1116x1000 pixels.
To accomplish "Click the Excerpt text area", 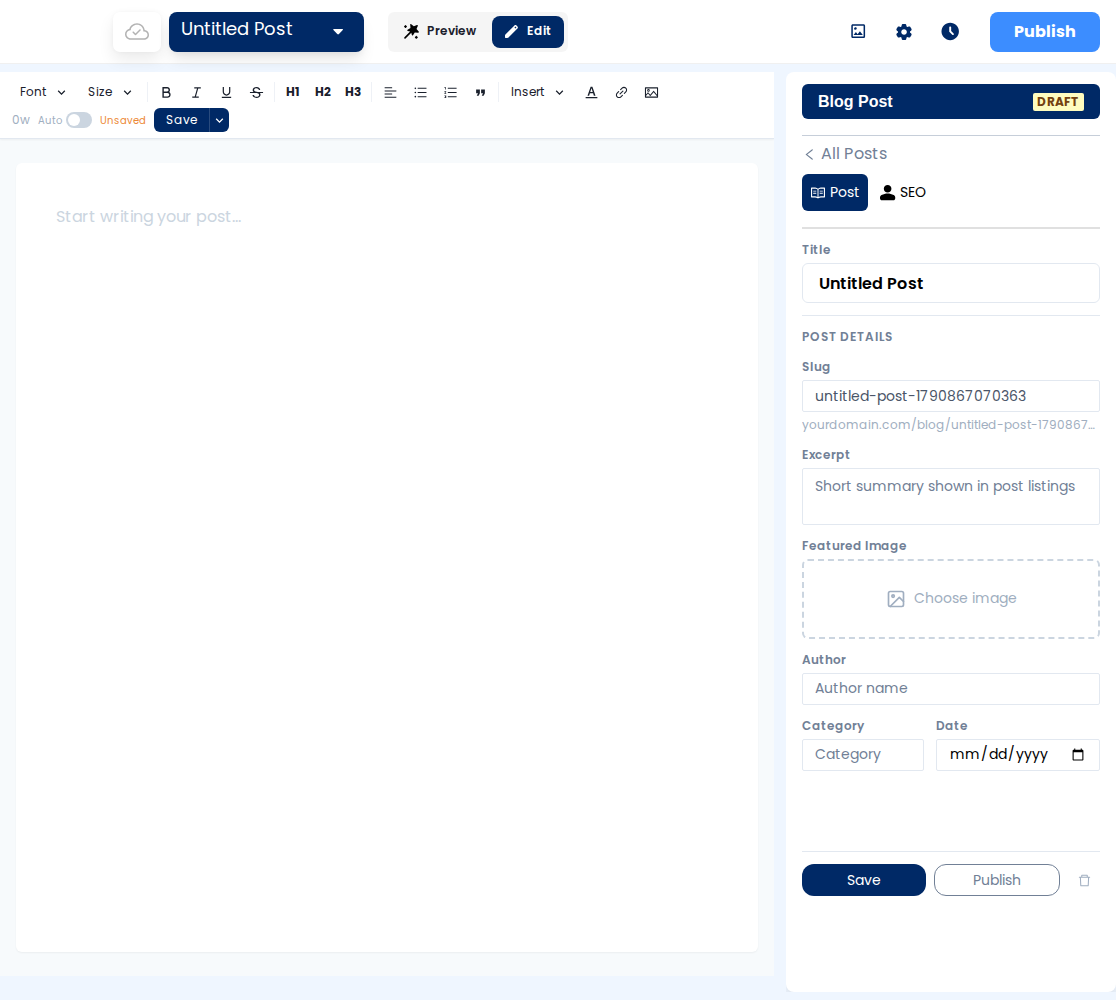I will (951, 497).
